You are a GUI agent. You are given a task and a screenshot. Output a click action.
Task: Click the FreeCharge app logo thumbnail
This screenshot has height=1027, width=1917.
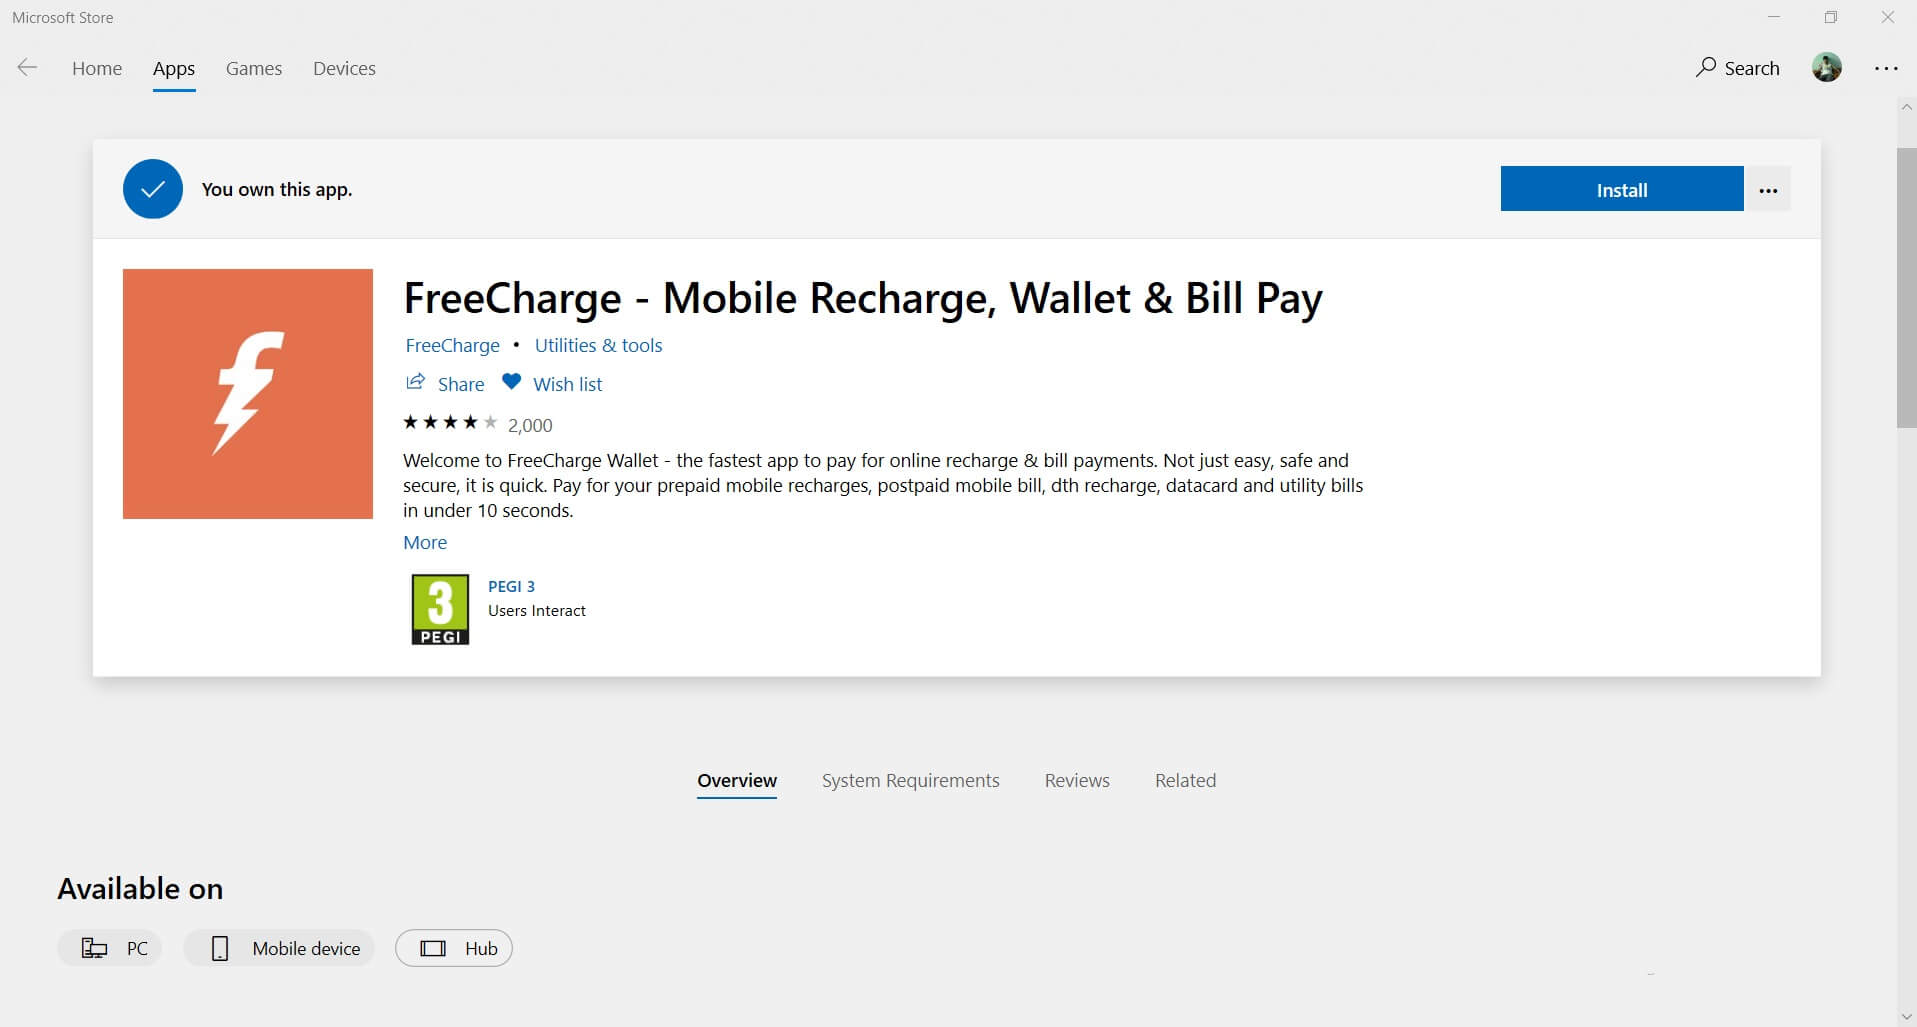[x=248, y=394]
